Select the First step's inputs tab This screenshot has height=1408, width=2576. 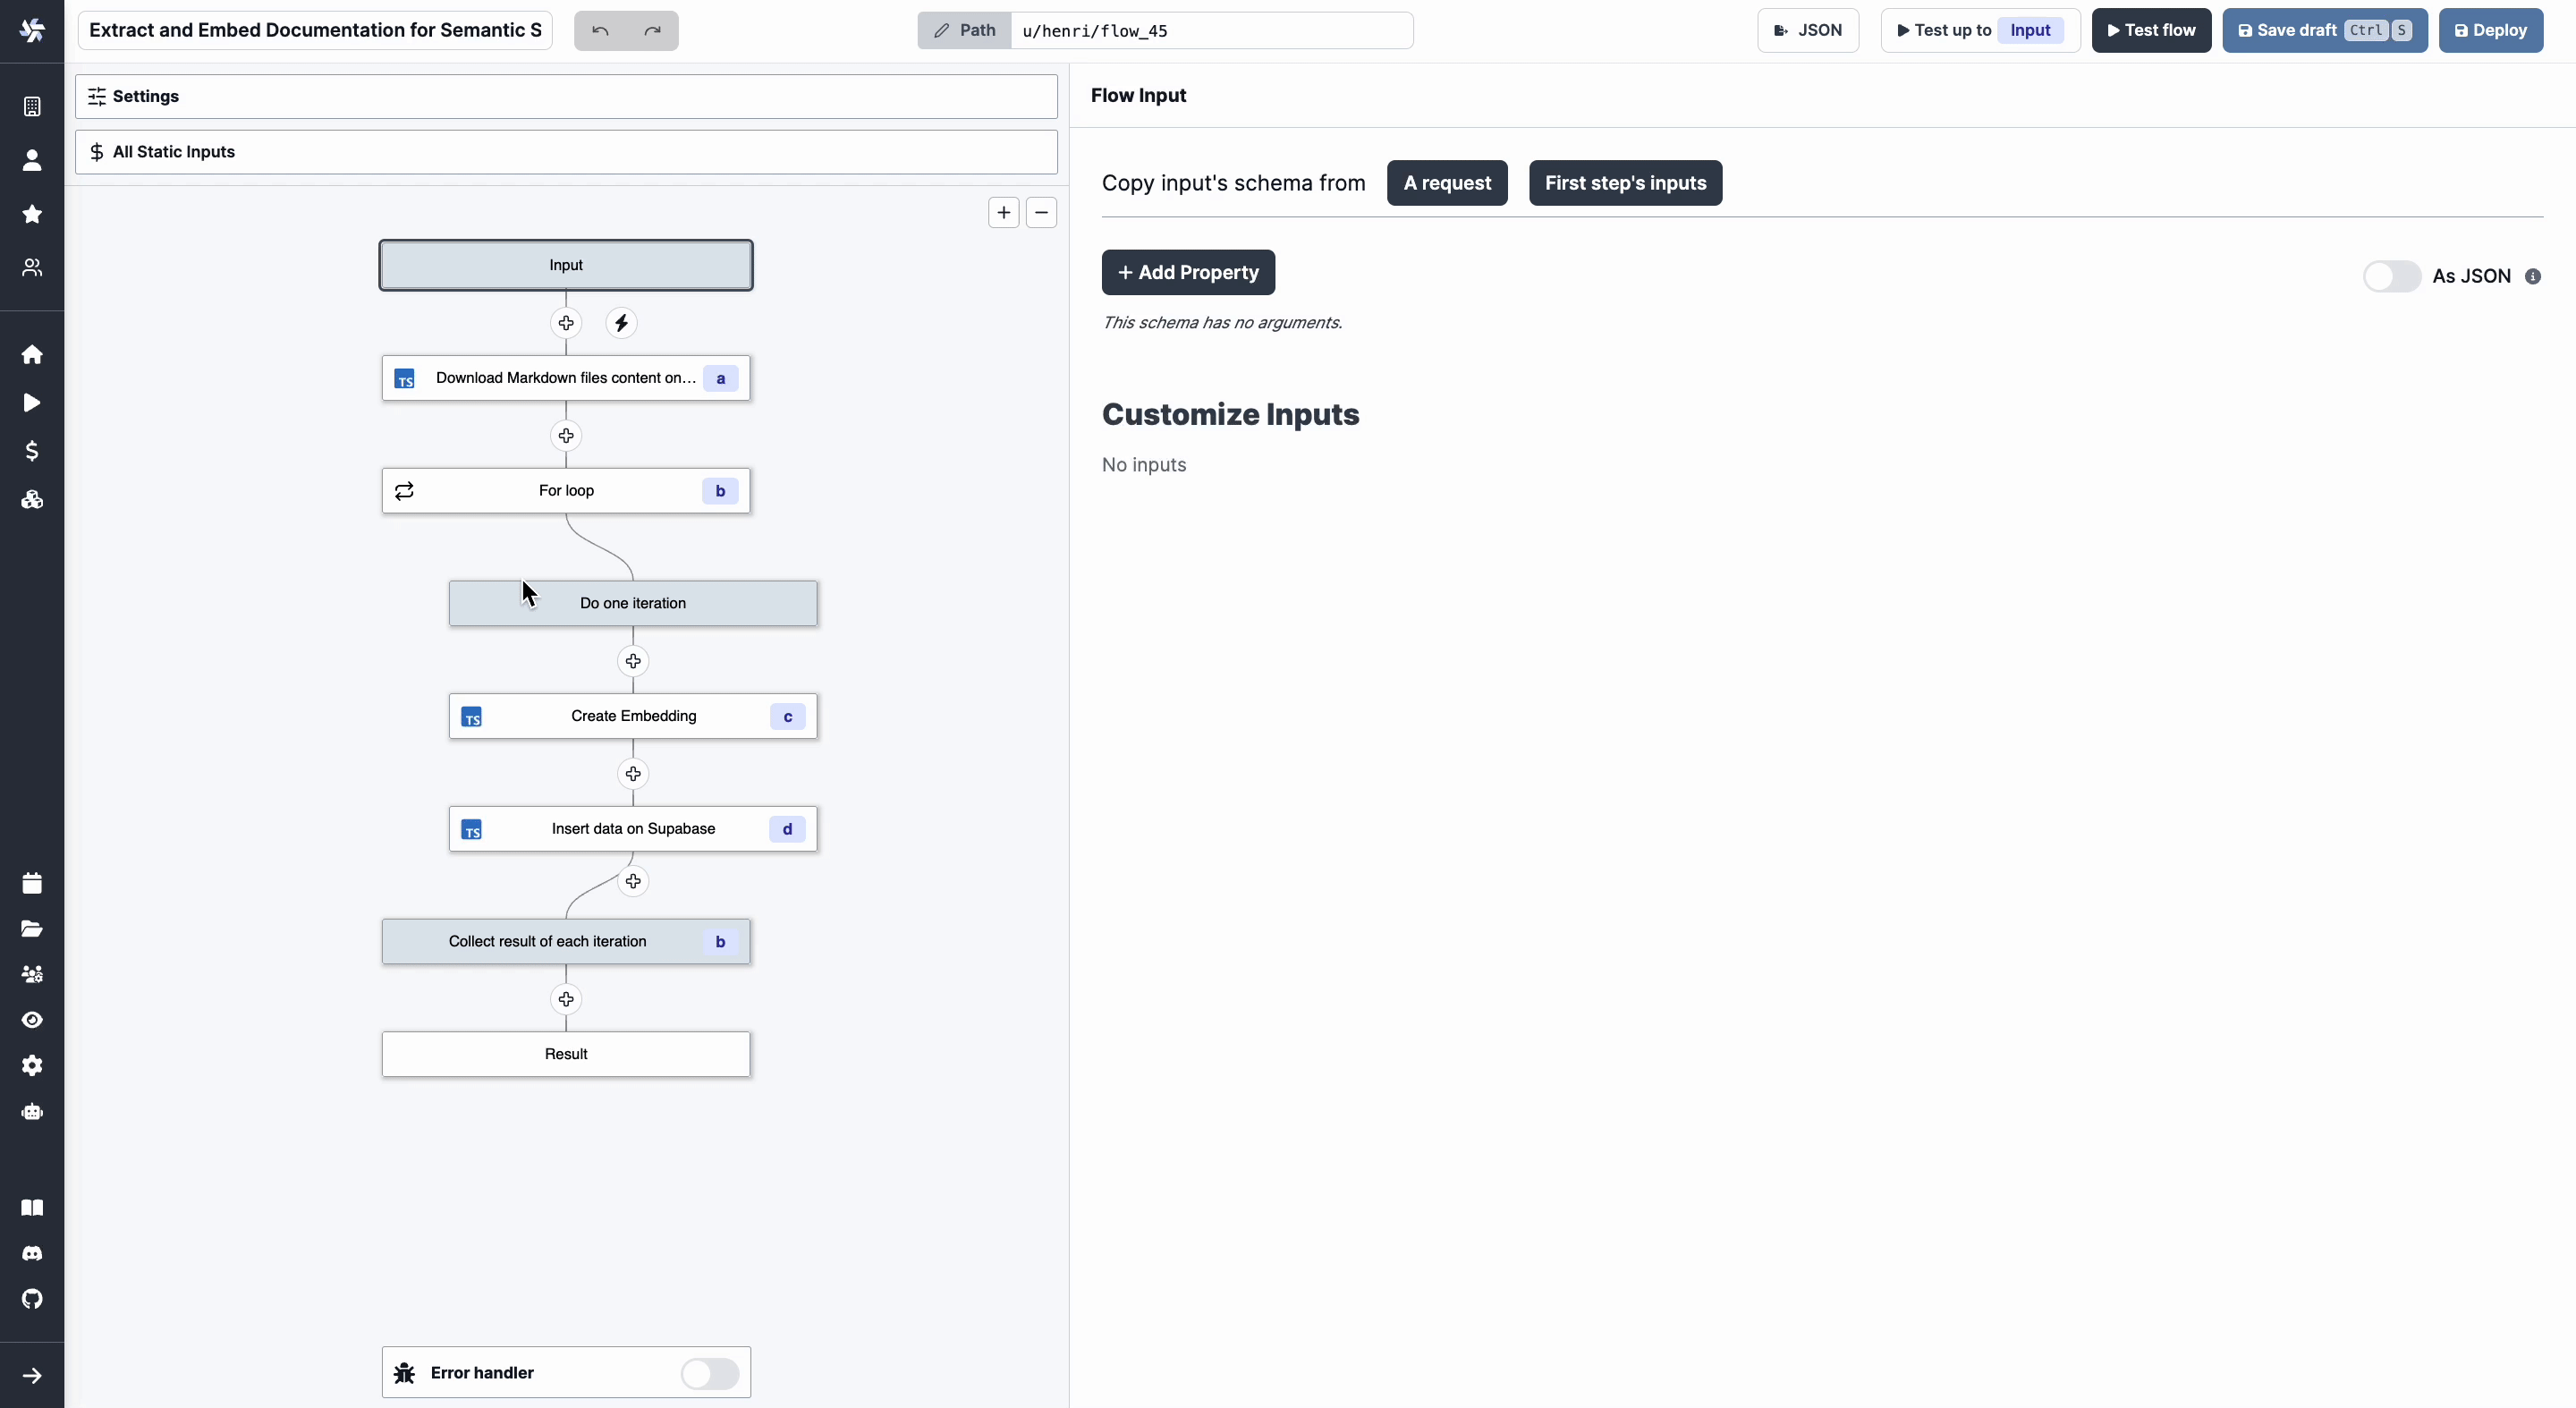click(x=1624, y=182)
